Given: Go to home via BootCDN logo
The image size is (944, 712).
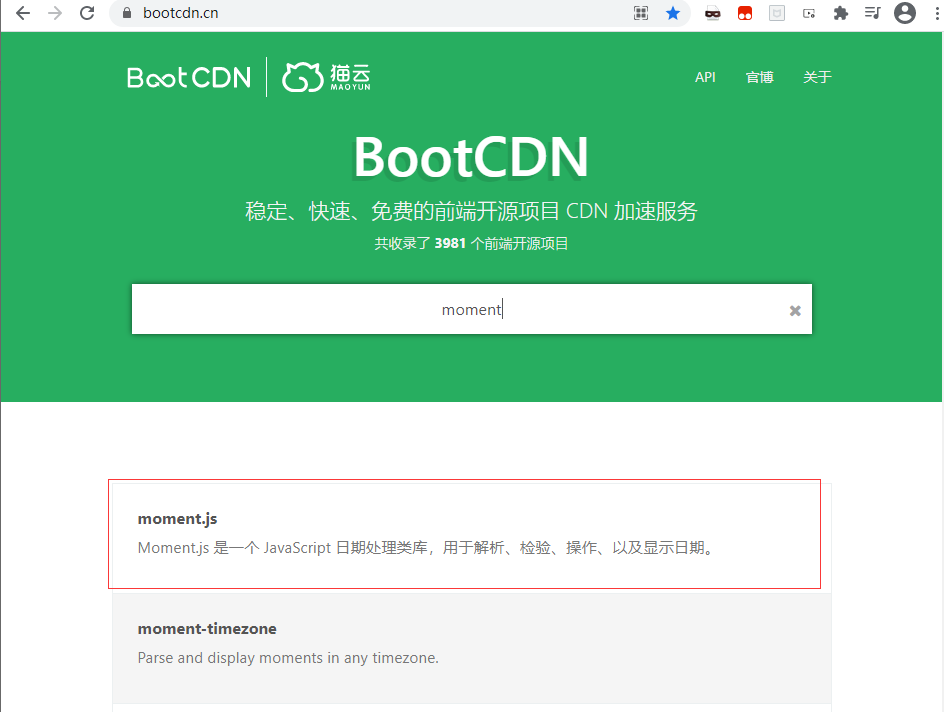Looking at the screenshot, I should tap(189, 78).
